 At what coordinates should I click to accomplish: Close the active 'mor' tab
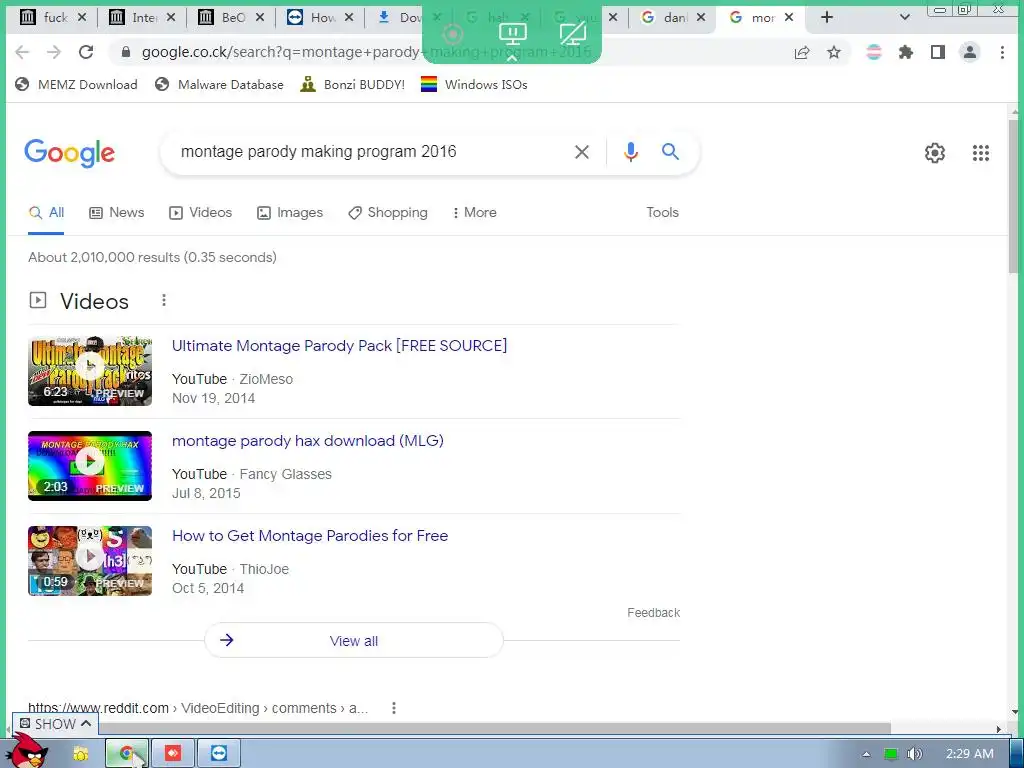pos(789,18)
